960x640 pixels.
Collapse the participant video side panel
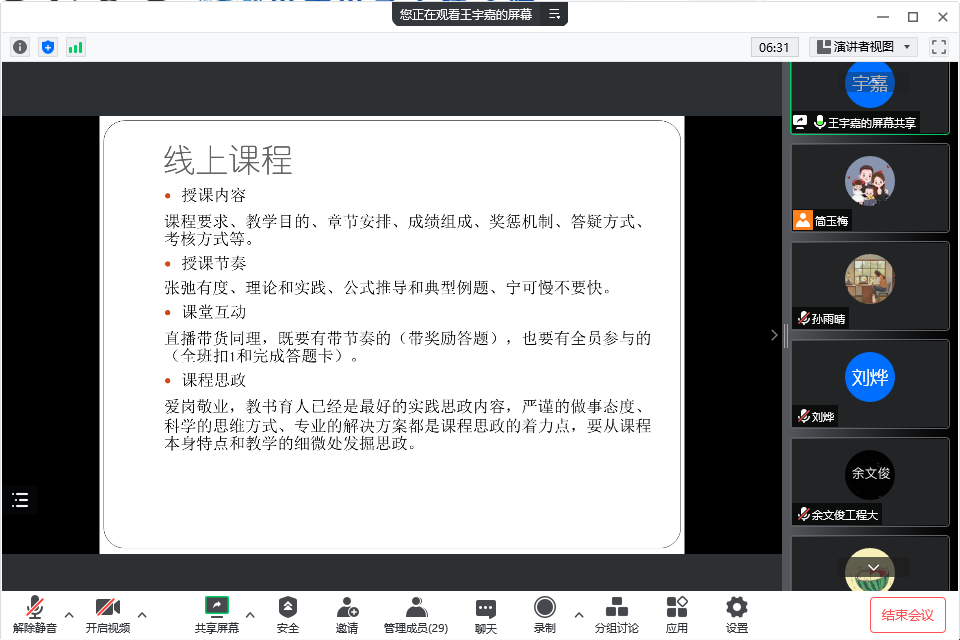point(774,336)
